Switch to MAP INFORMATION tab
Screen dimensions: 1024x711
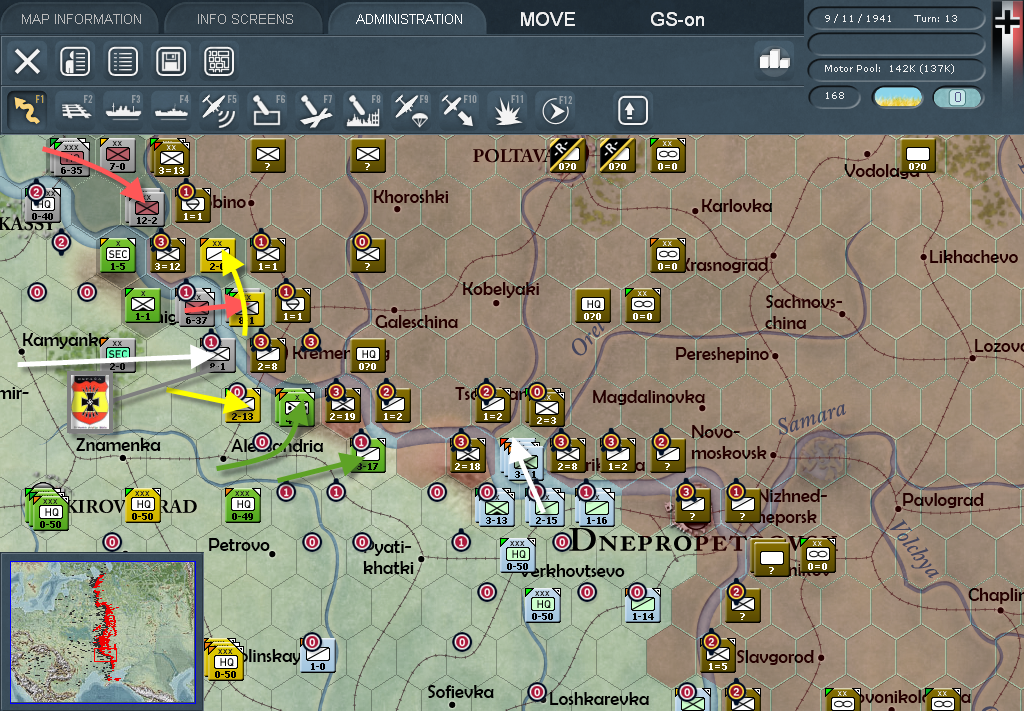coord(81,20)
